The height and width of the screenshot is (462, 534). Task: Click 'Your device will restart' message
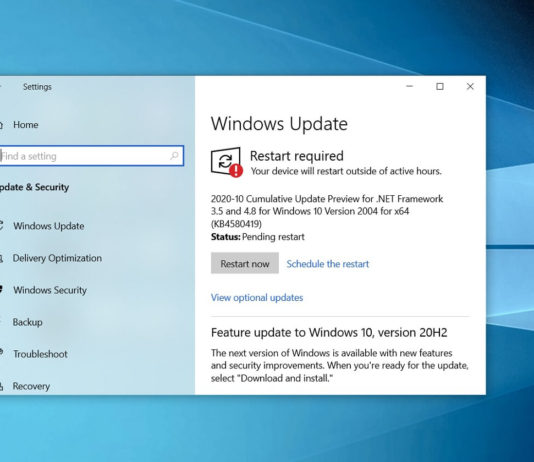coord(346,171)
